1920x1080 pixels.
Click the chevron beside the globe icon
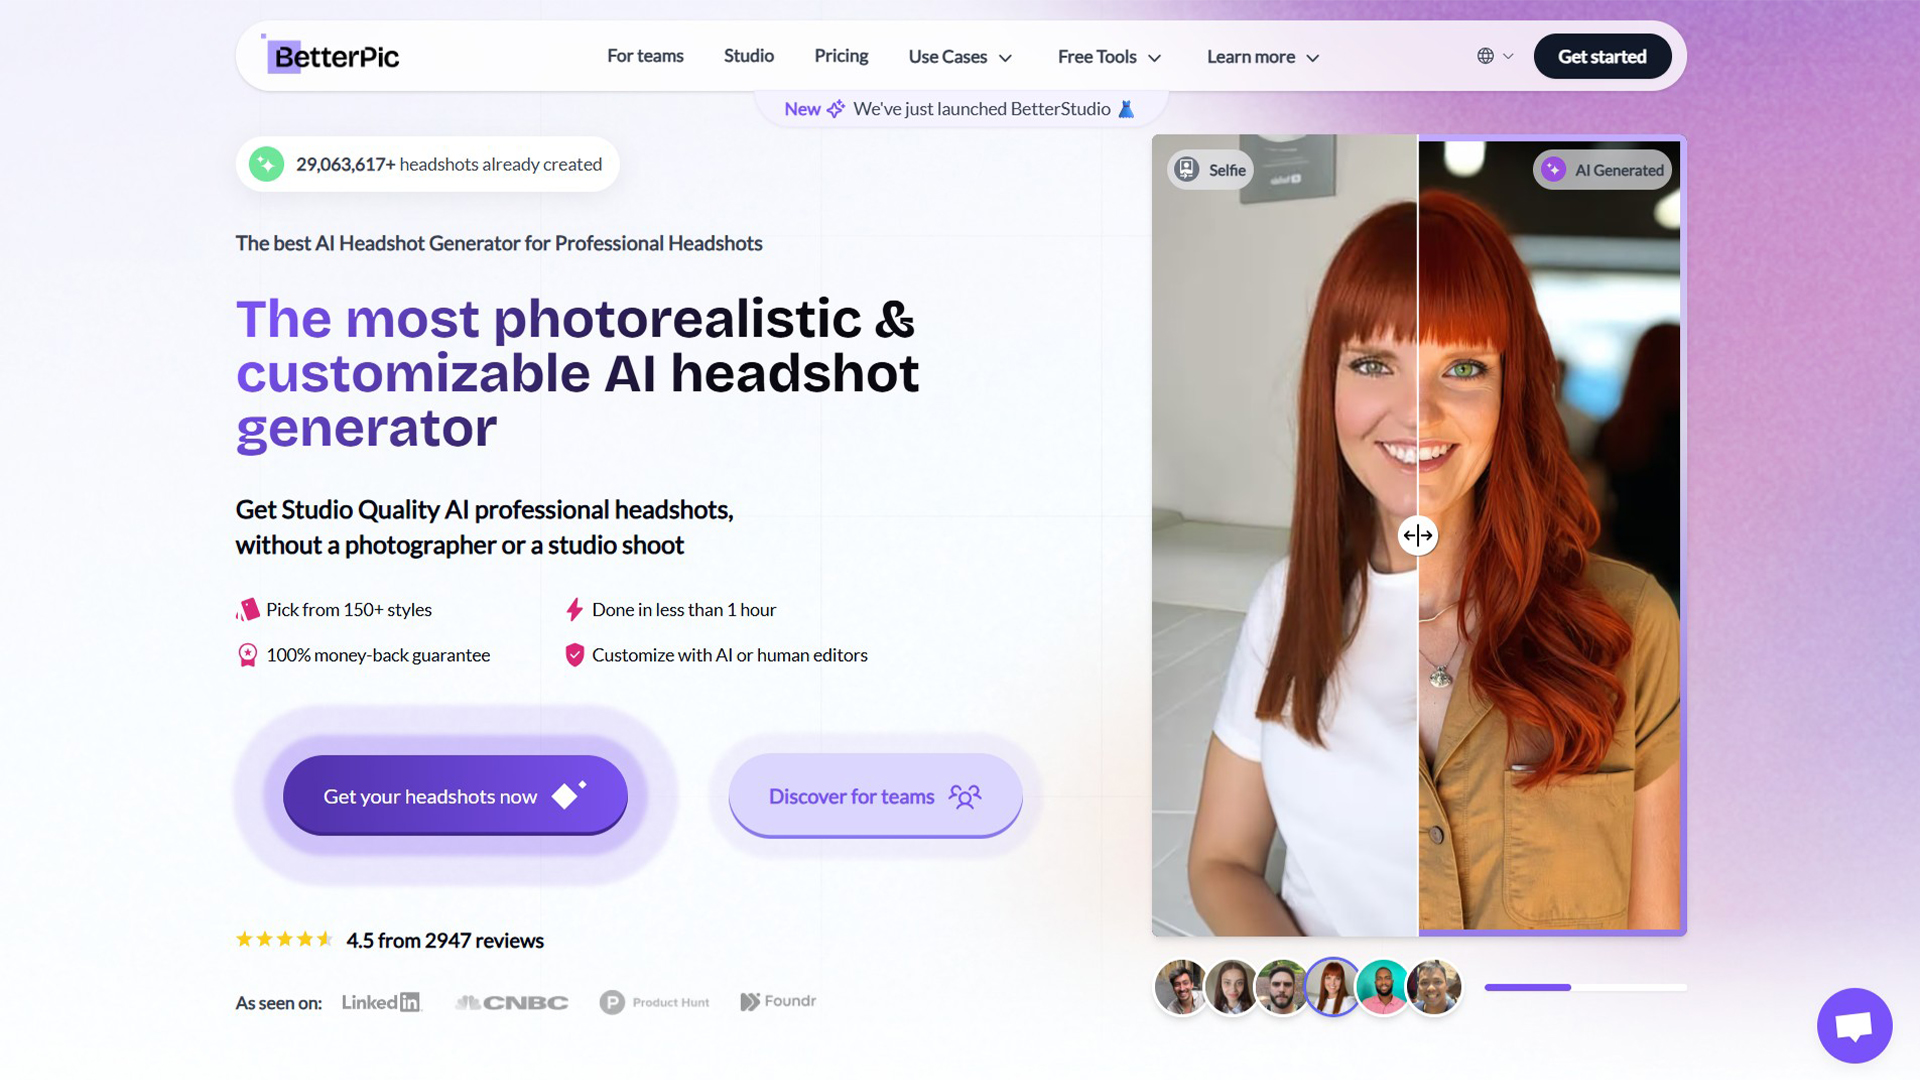[x=1508, y=56]
